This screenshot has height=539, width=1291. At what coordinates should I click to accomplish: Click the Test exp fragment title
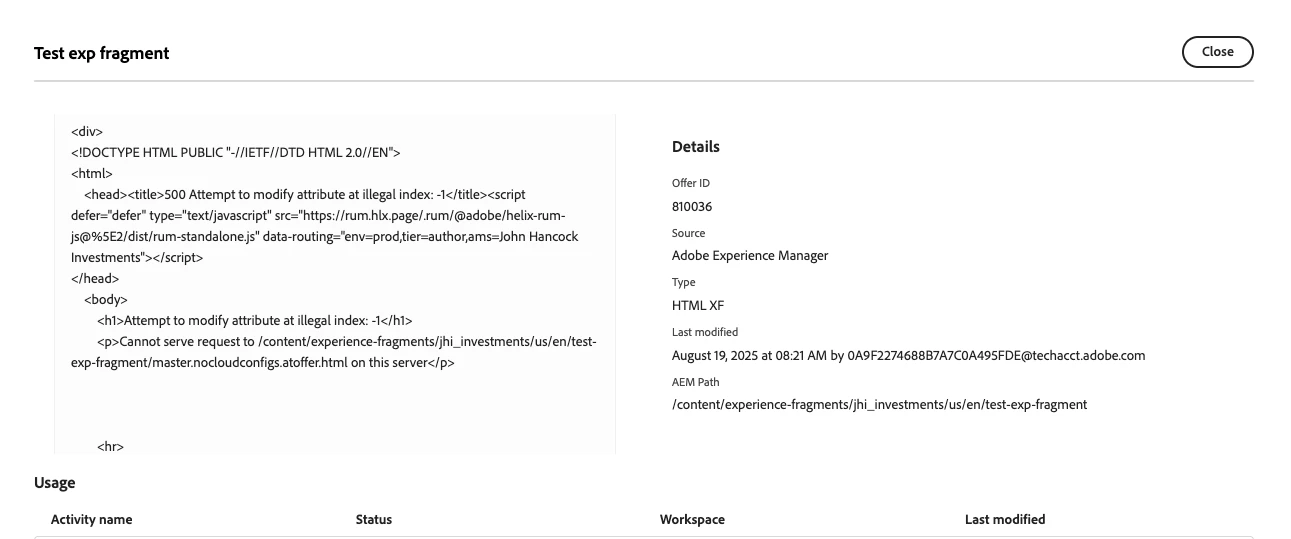(102, 53)
